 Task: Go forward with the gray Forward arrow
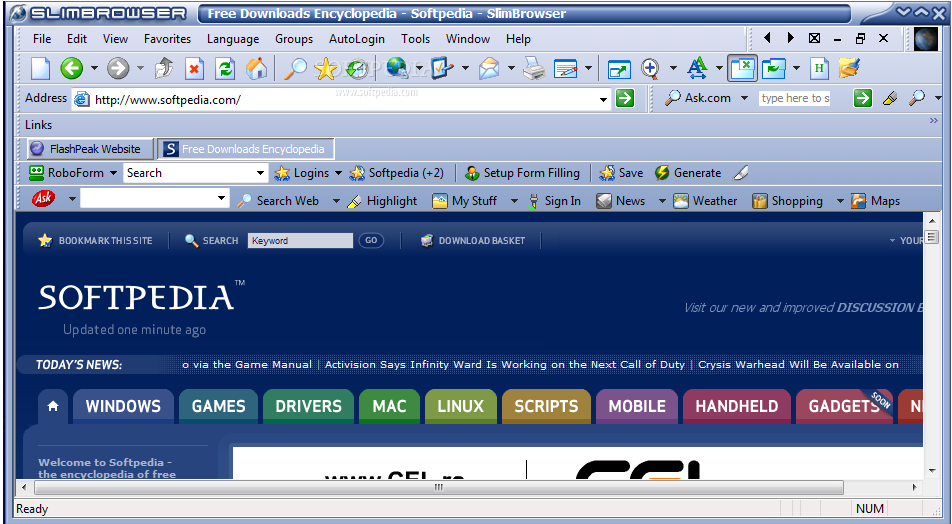point(118,69)
